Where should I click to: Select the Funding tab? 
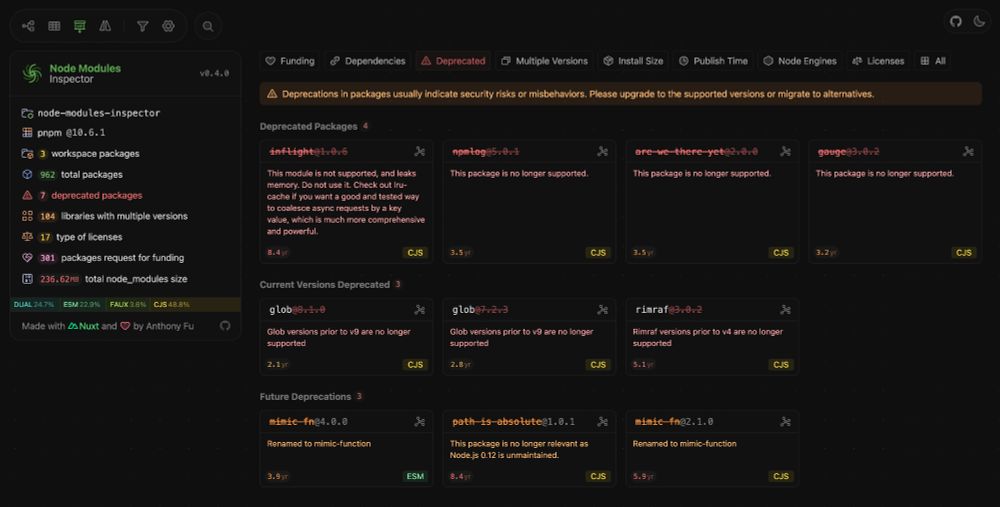point(290,61)
